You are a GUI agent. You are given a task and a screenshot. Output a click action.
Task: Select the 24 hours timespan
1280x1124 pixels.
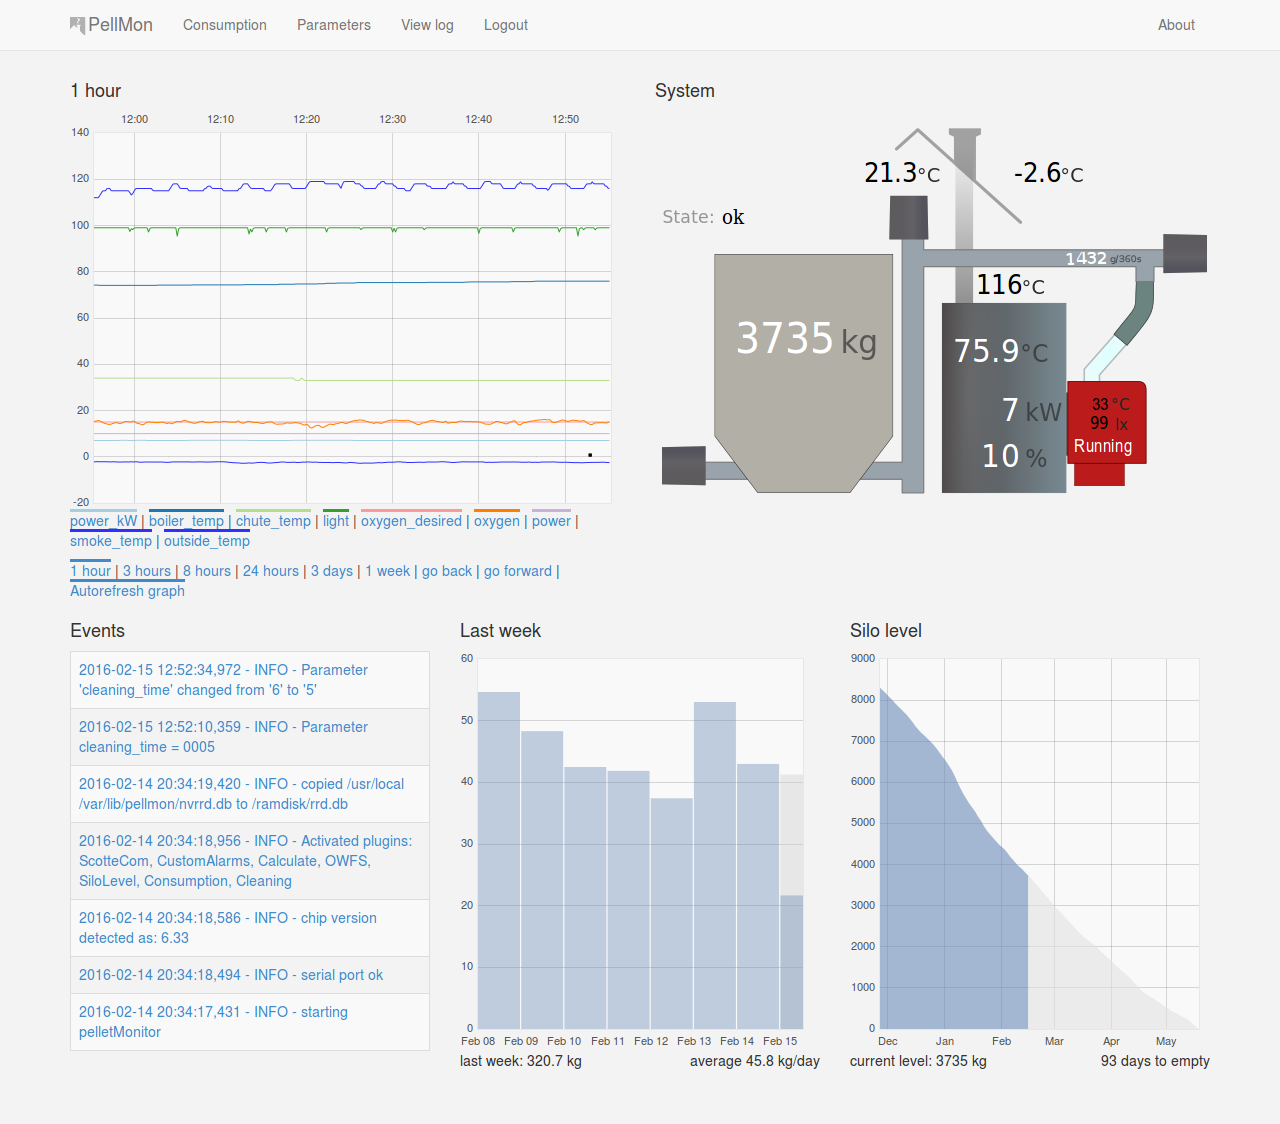point(271,571)
